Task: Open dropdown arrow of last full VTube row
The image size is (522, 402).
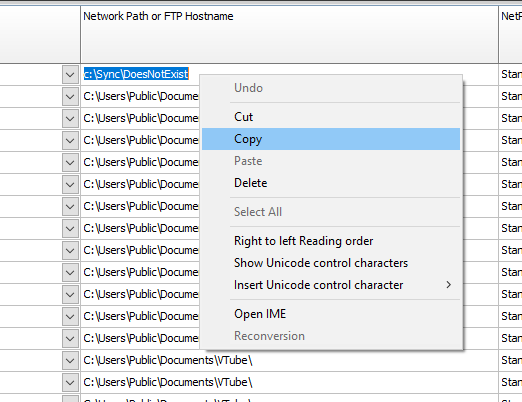Action: click(x=70, y=382)
